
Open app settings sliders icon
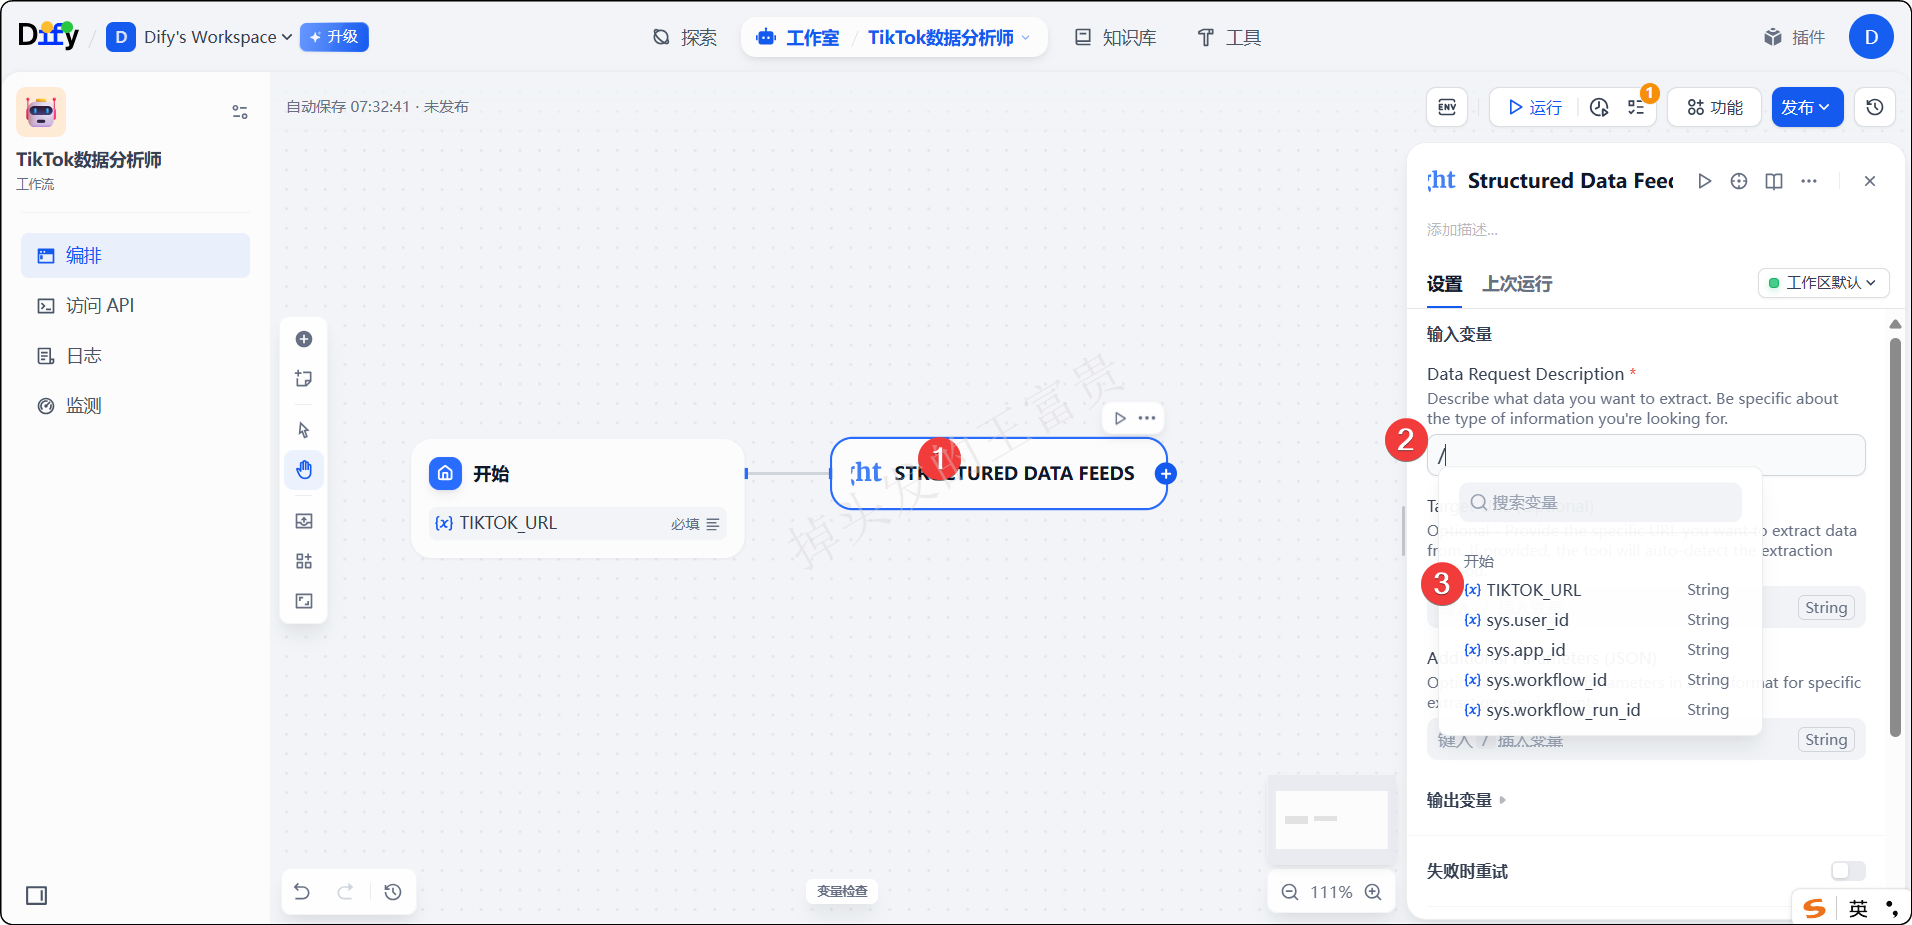[240, 112]
